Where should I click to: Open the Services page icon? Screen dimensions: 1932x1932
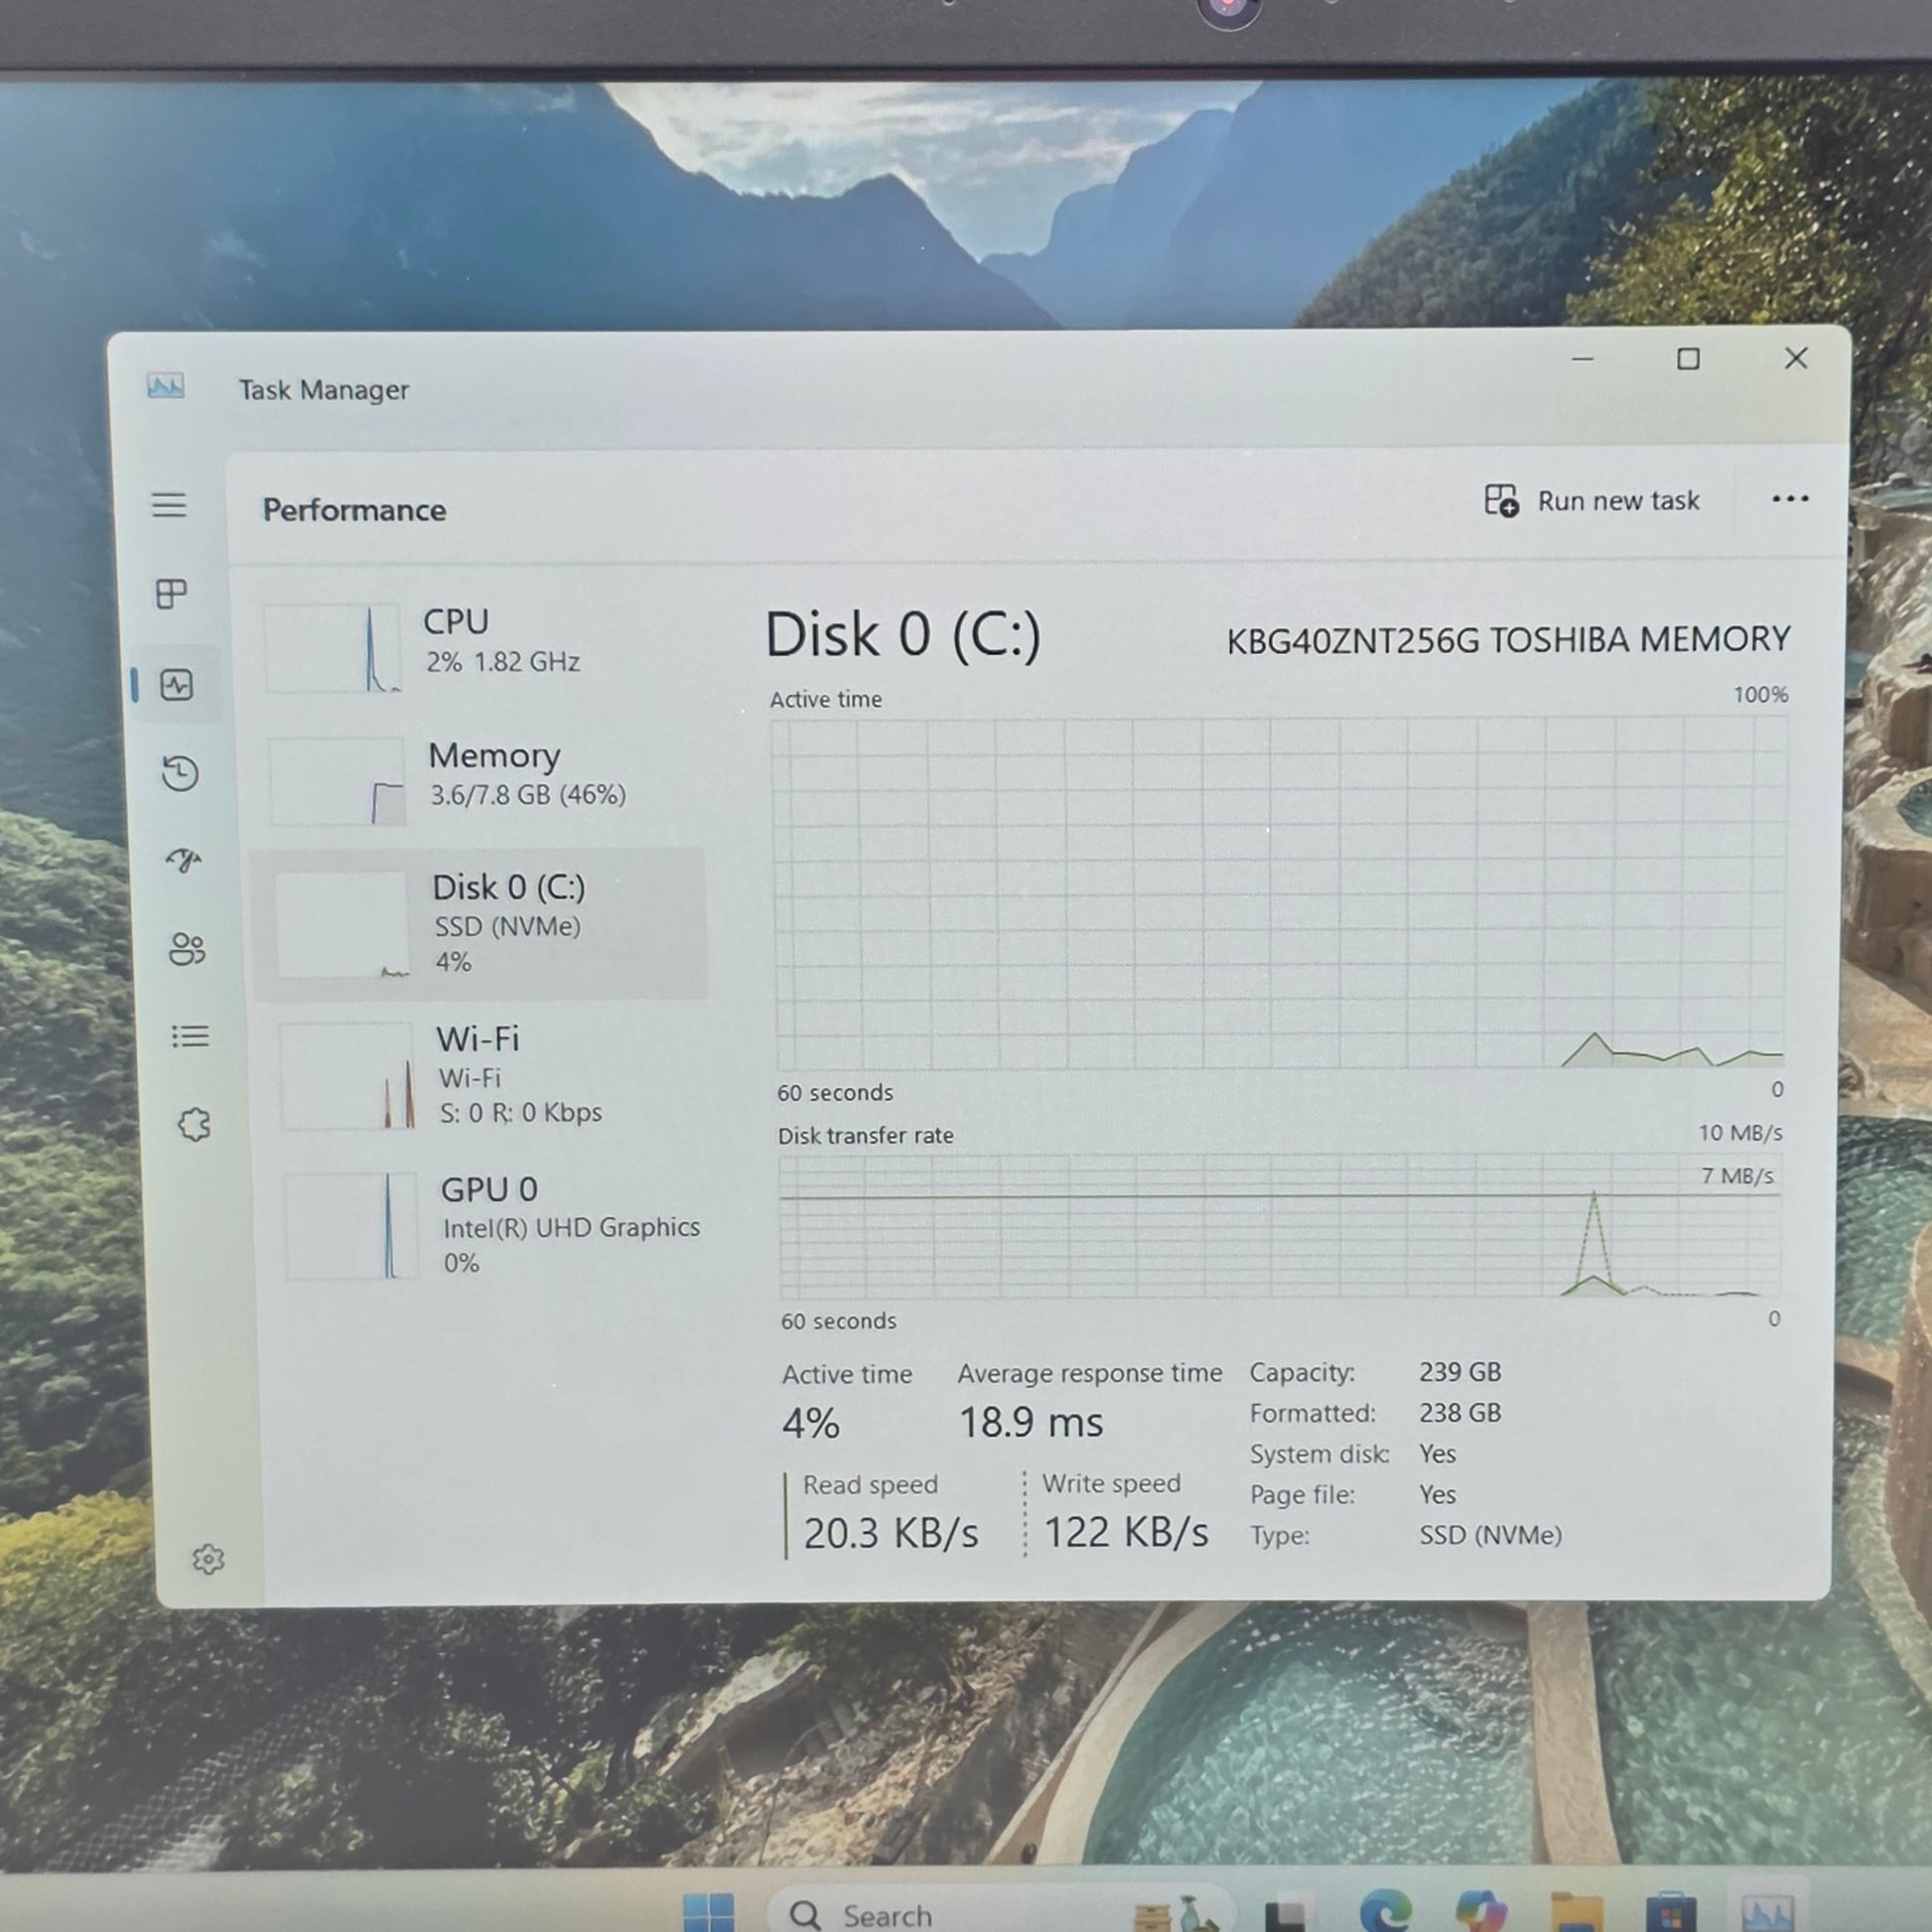coord(194,1125)
